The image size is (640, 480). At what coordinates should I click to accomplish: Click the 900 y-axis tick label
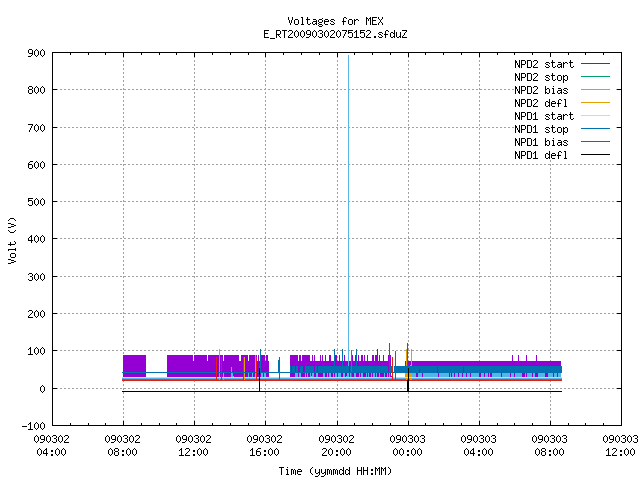click(x=36, y=53)
